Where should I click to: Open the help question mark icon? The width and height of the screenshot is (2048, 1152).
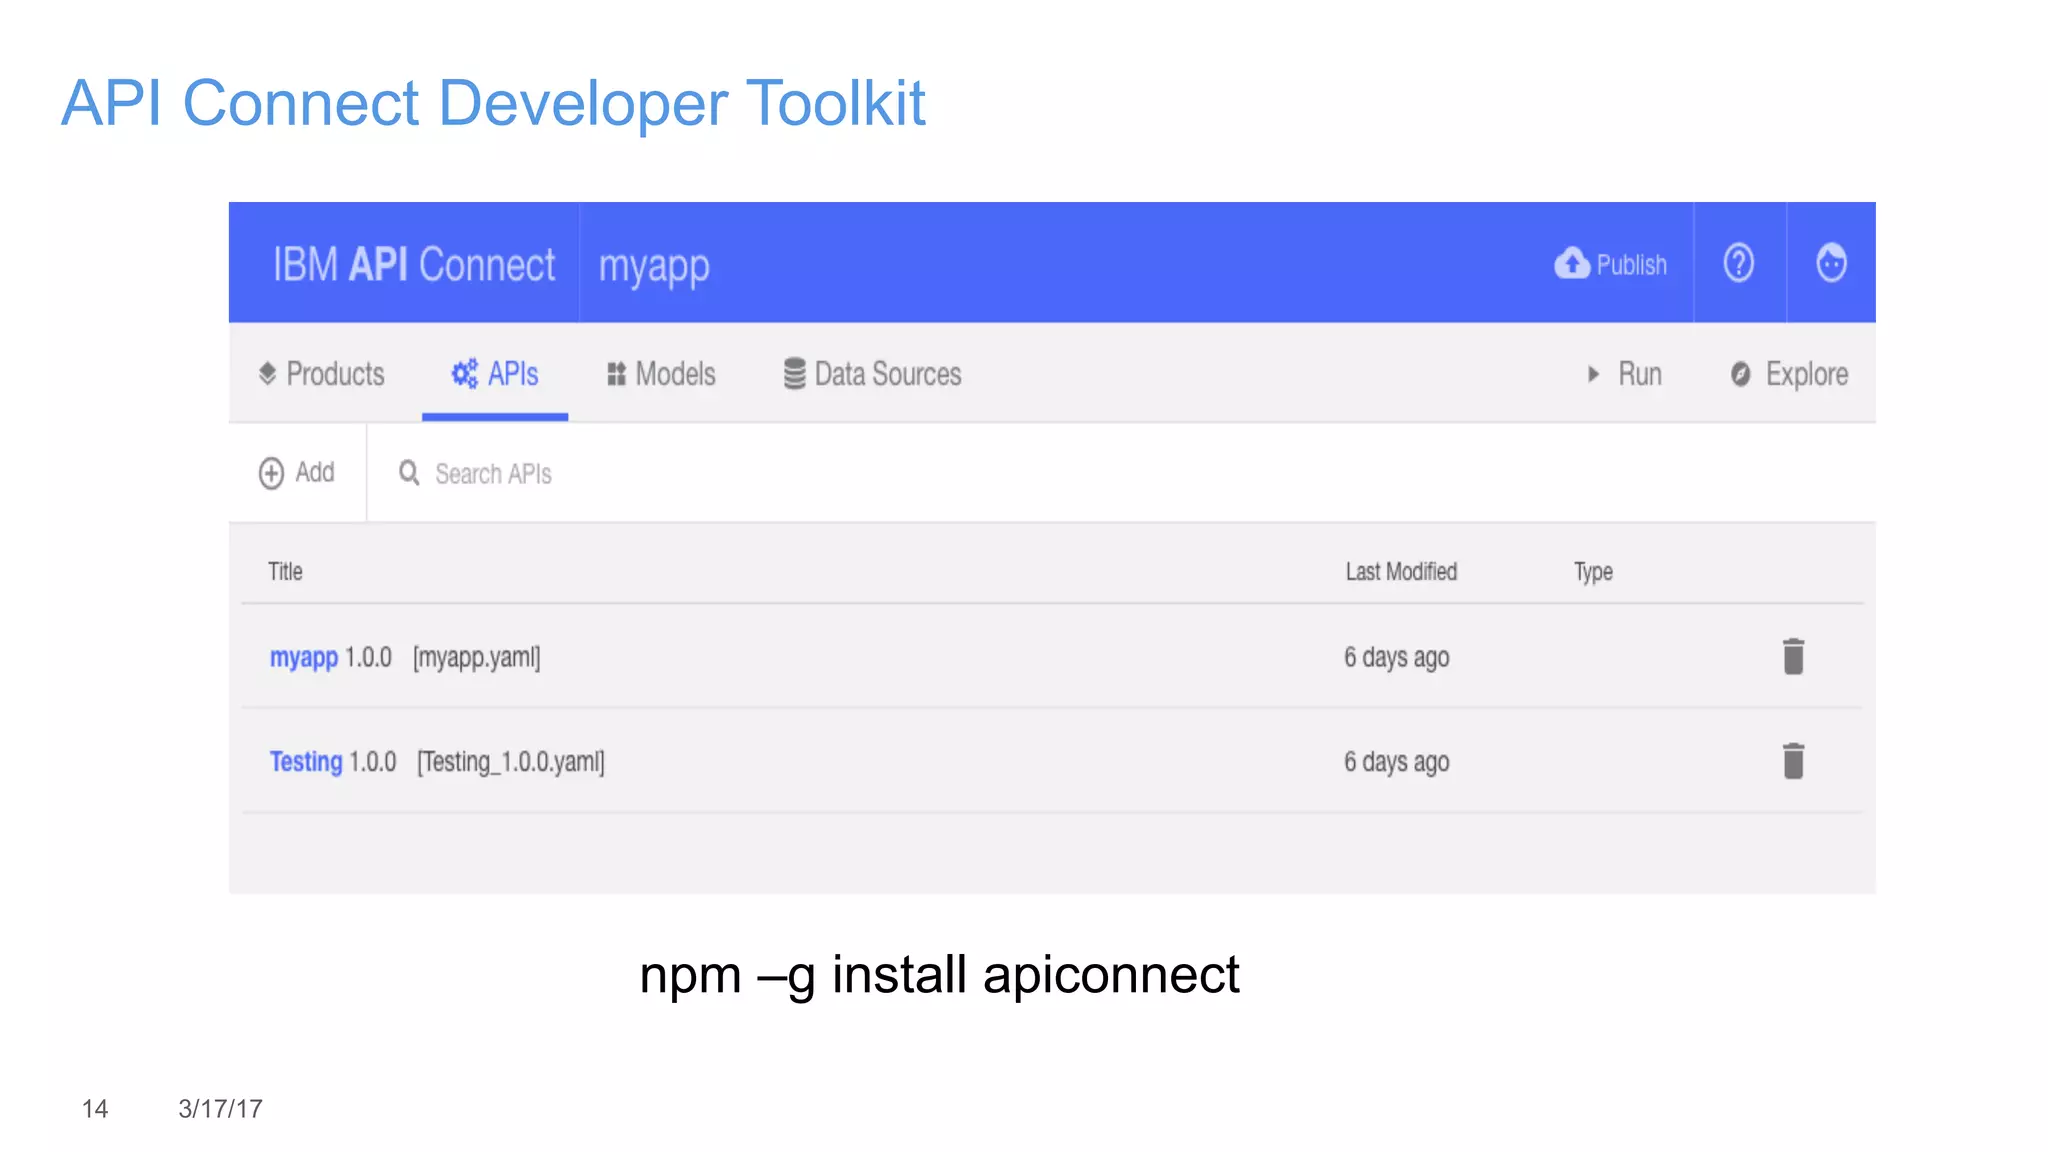point(1739,263)
